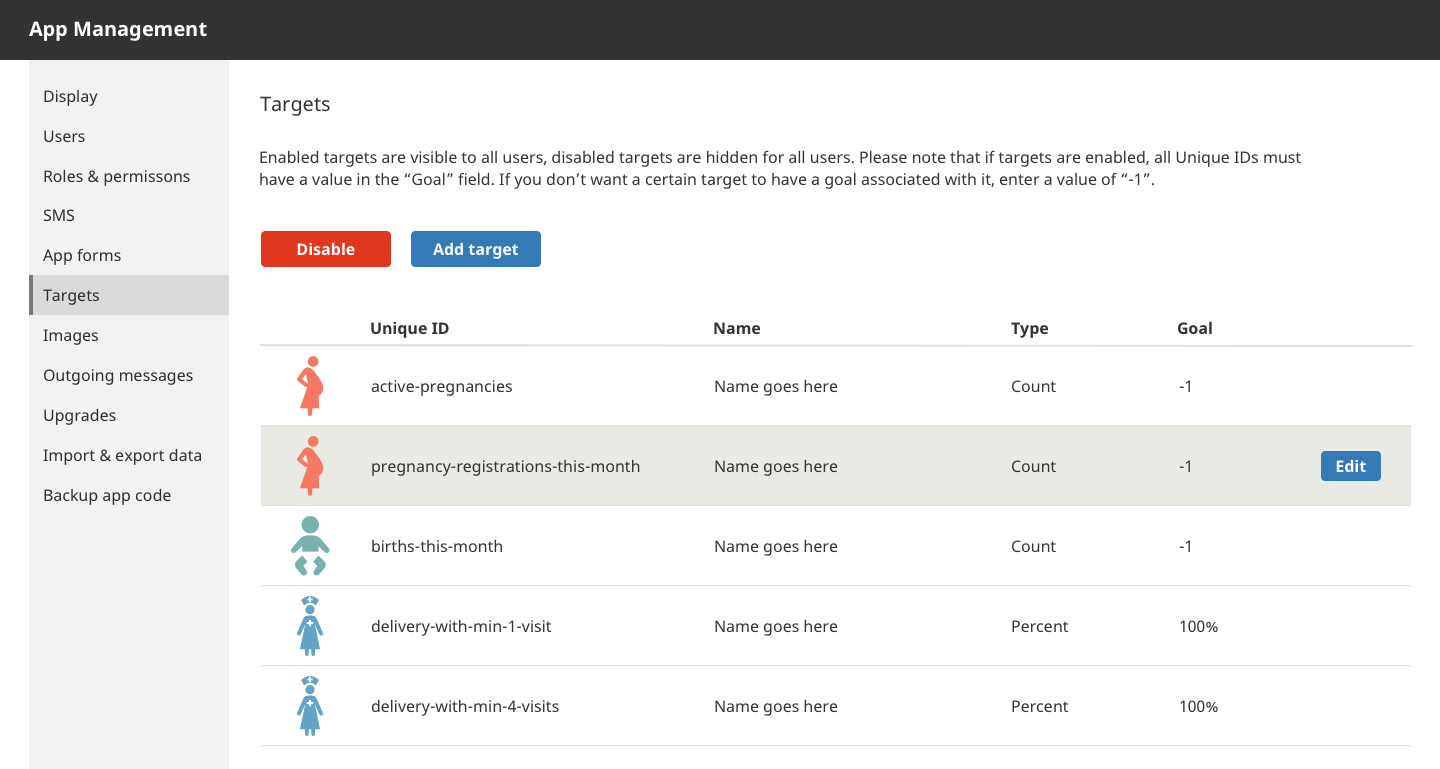Click Percent type for delivery-with-min-1-visit
Screen dimensions: 1440x769
[x=1039, y=626]
